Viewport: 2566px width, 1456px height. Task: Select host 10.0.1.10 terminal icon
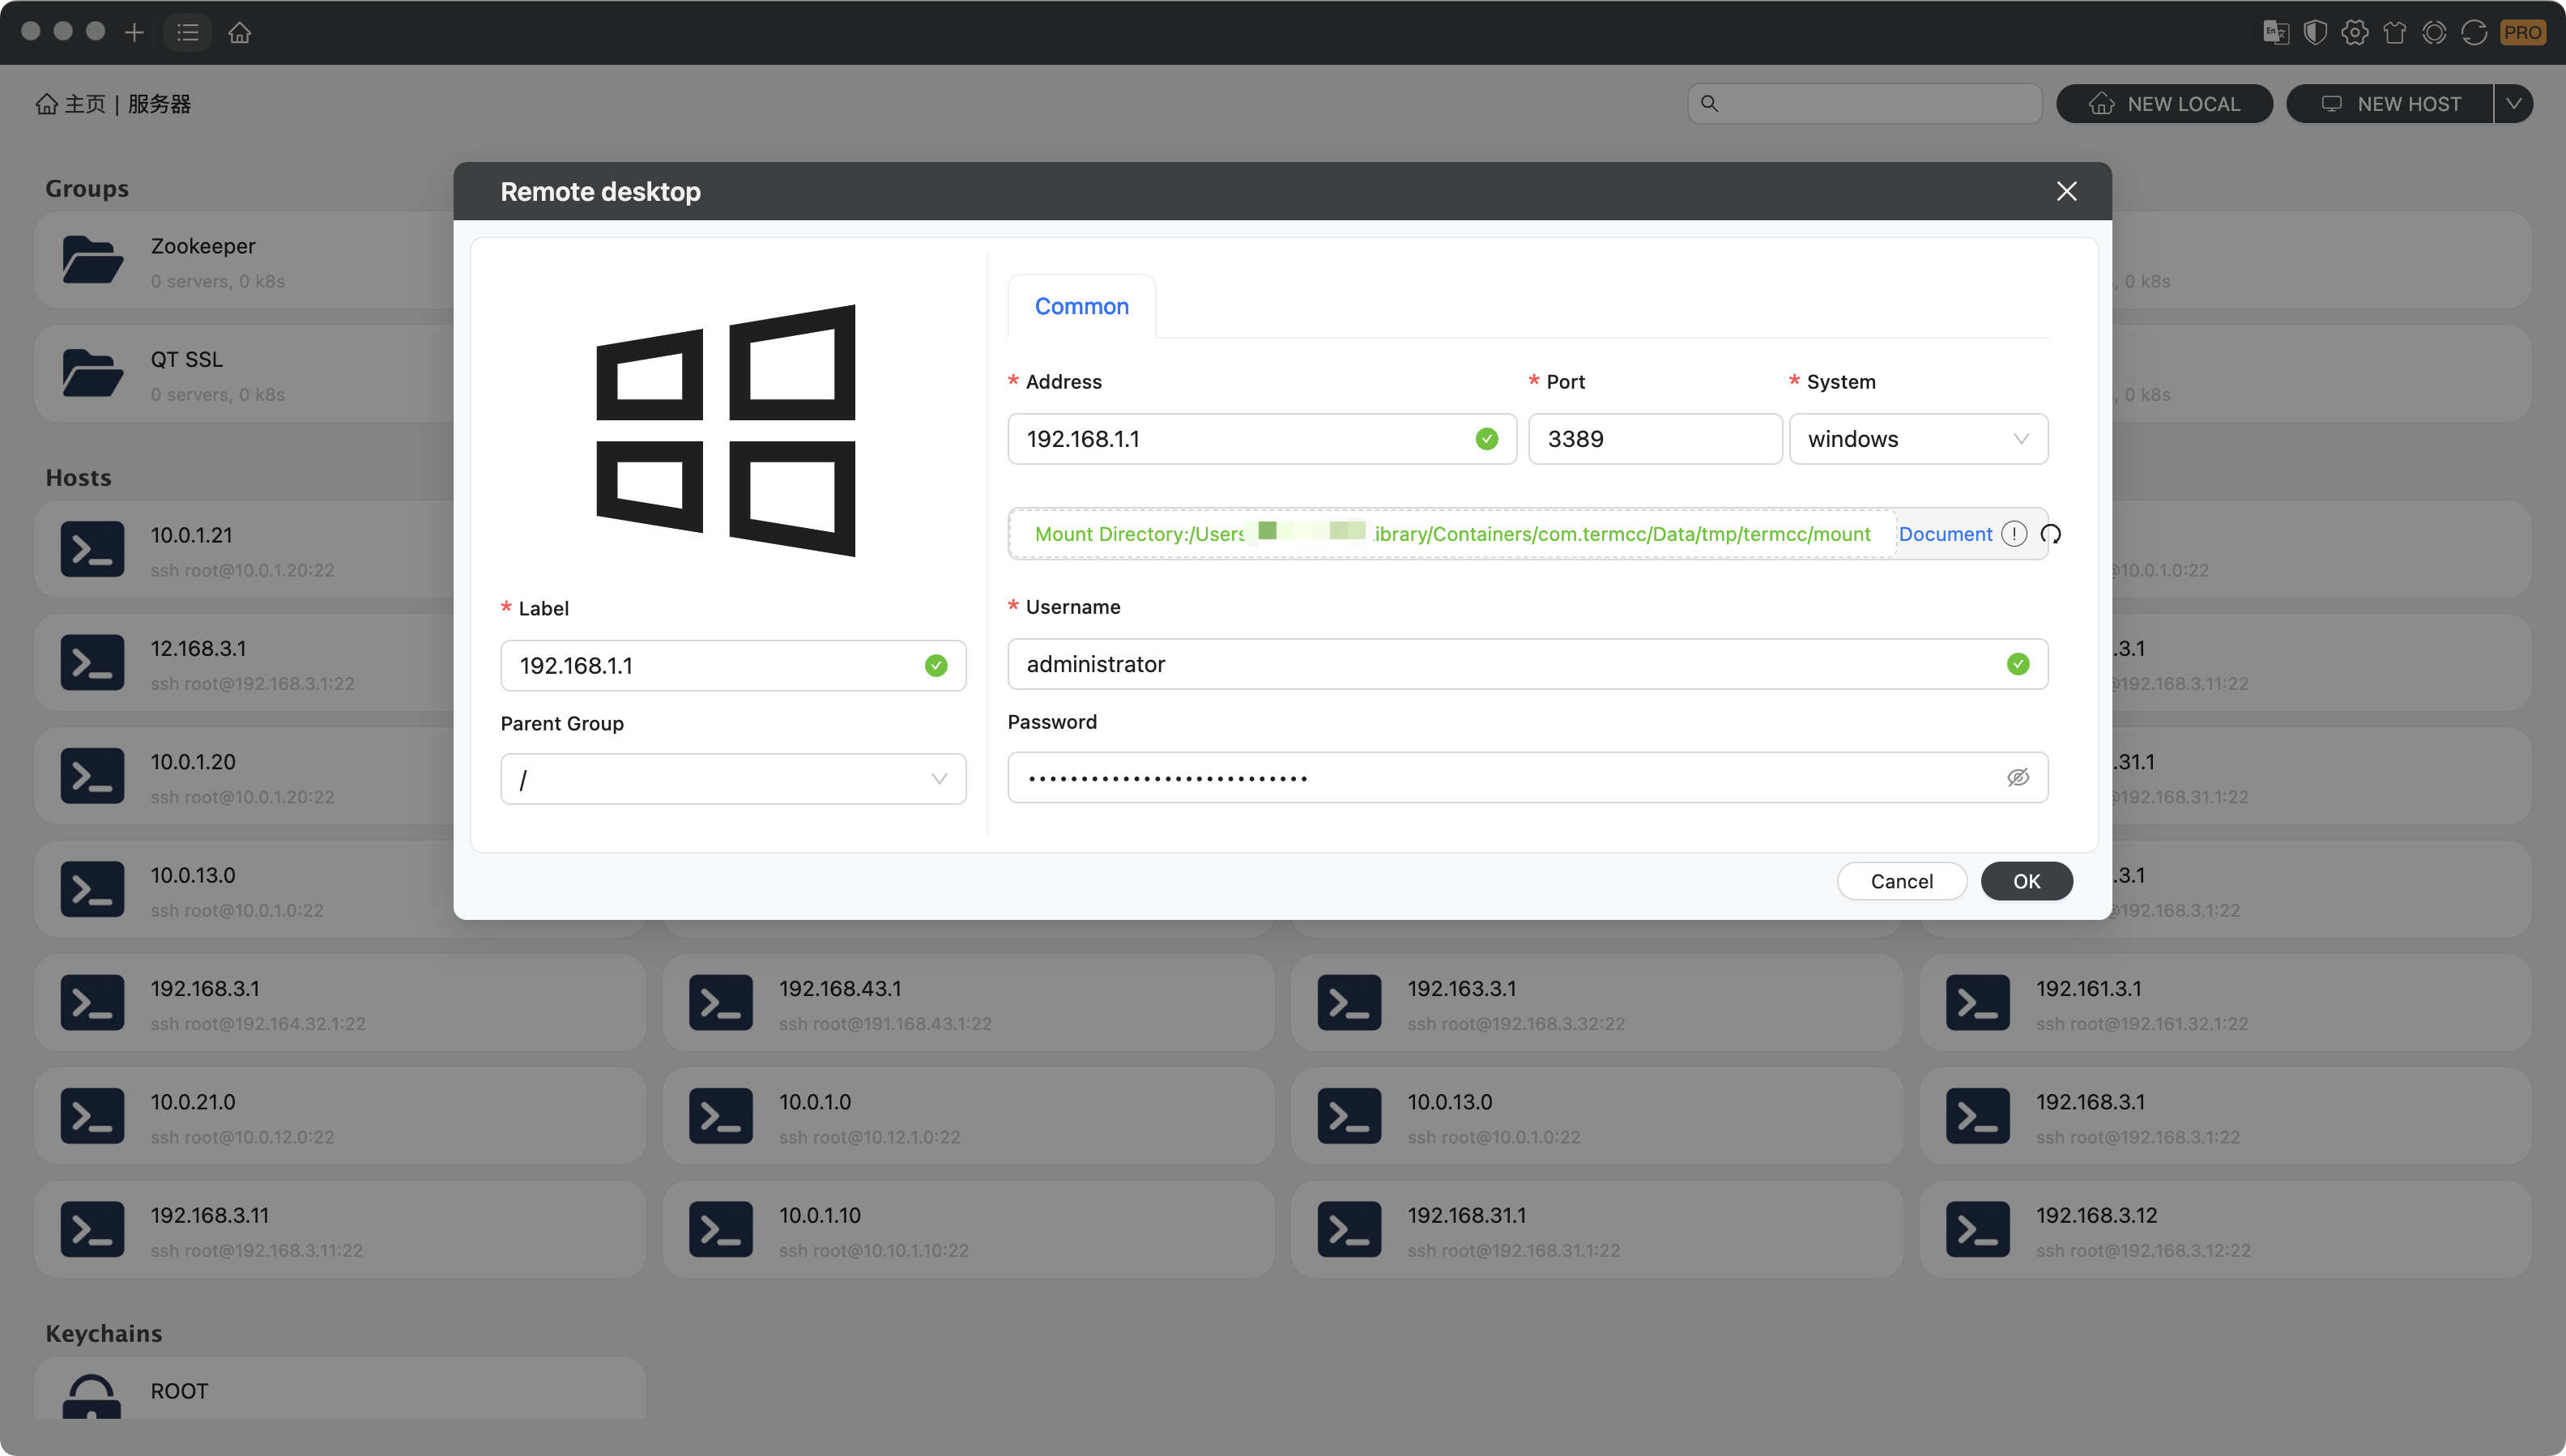tap(721, 1229)
